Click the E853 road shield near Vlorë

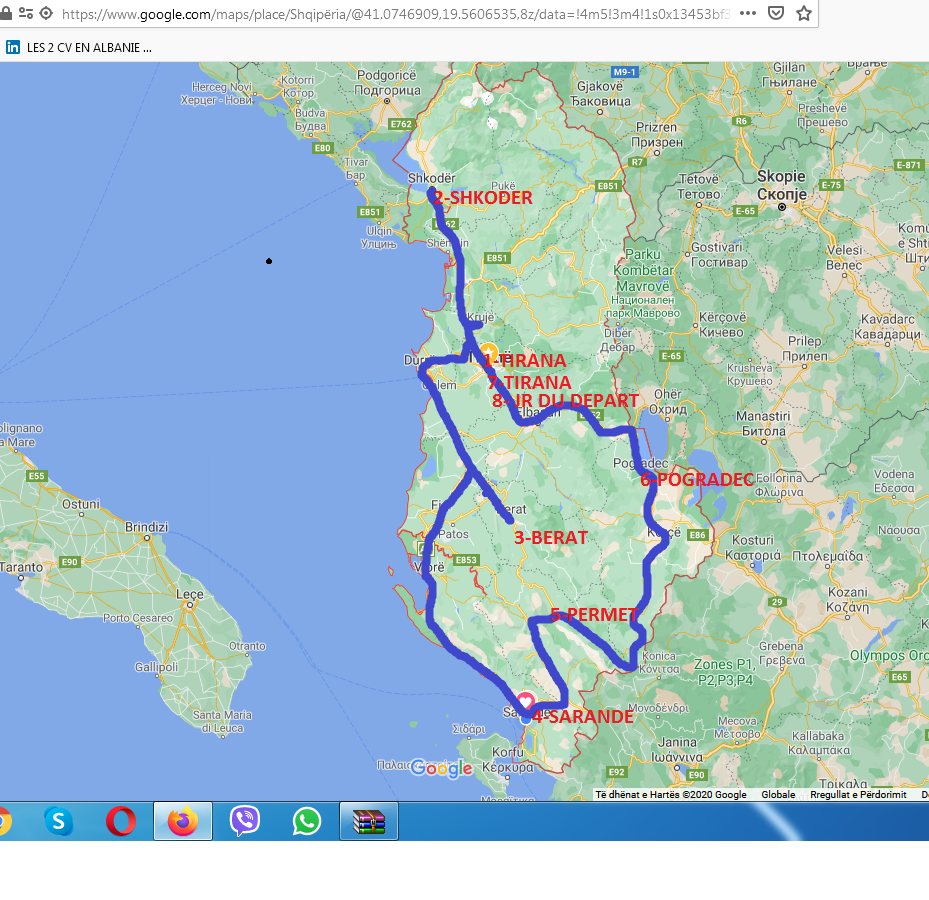coord(466,559)
